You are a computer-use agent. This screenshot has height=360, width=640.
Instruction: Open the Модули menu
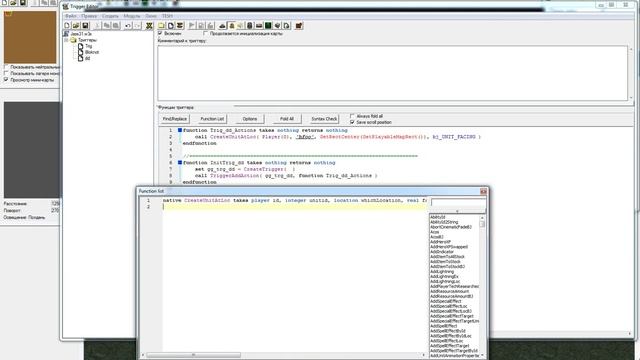click(132, 16)
